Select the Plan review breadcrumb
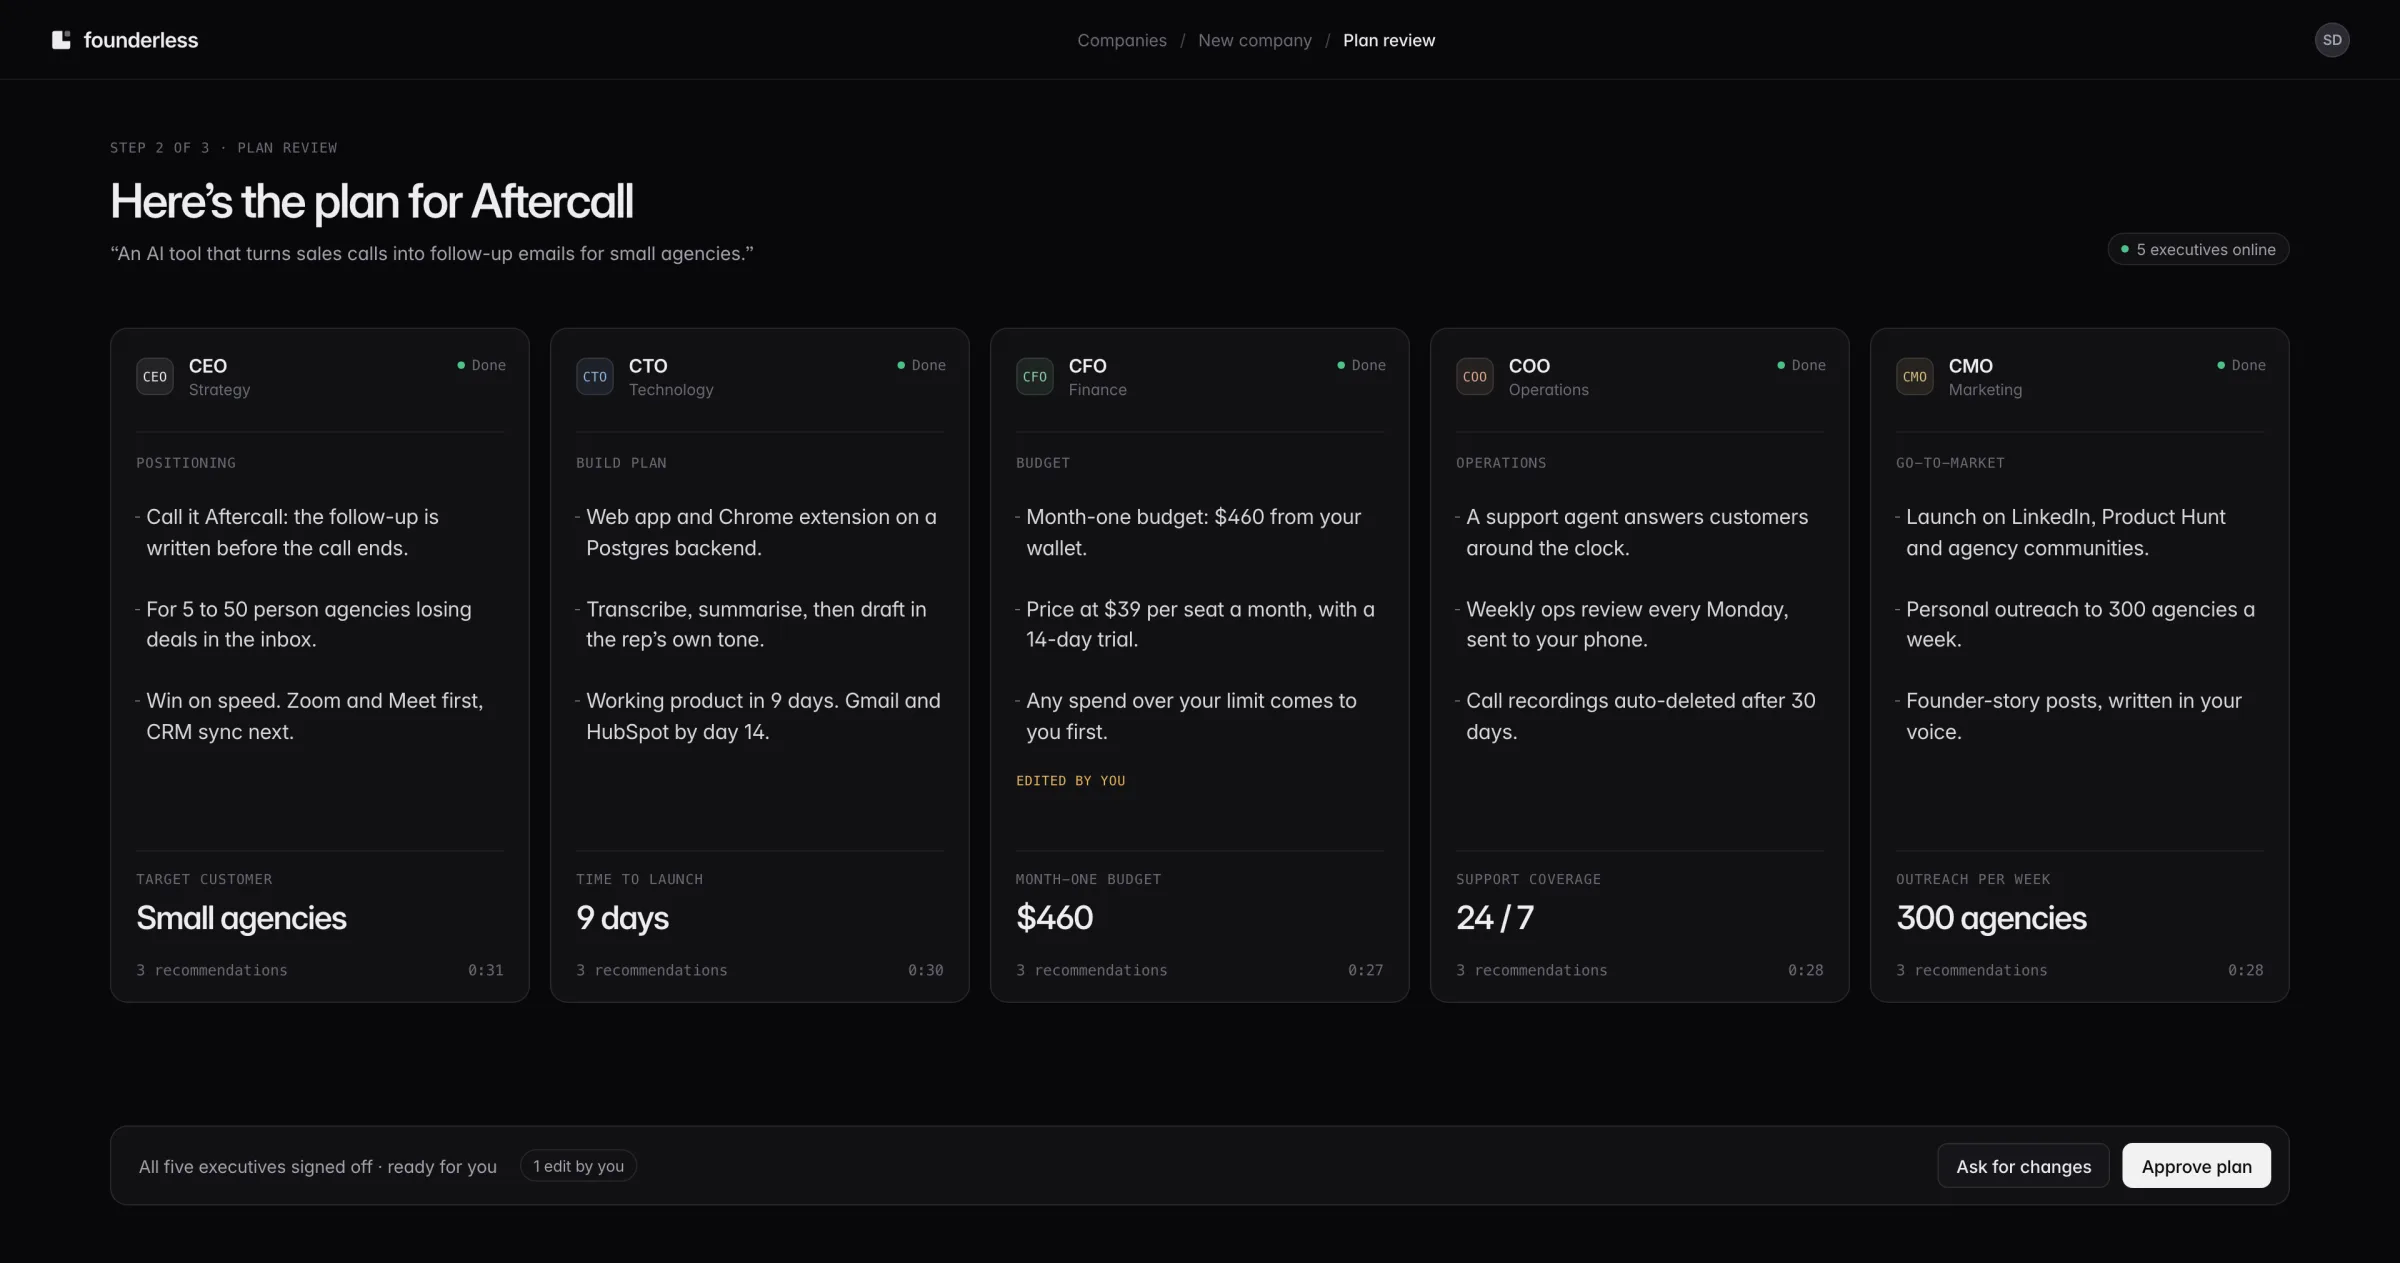The height and width of the screenshot is (1263, 2400). pyautogui.click(x=1389, y=40)
